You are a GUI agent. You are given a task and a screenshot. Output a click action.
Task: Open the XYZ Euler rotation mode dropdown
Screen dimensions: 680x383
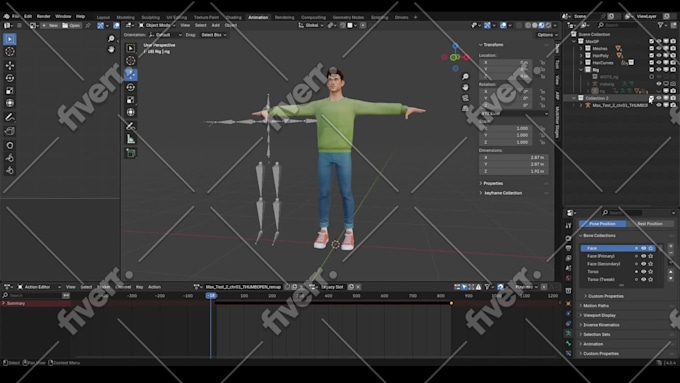pos(514,114)
